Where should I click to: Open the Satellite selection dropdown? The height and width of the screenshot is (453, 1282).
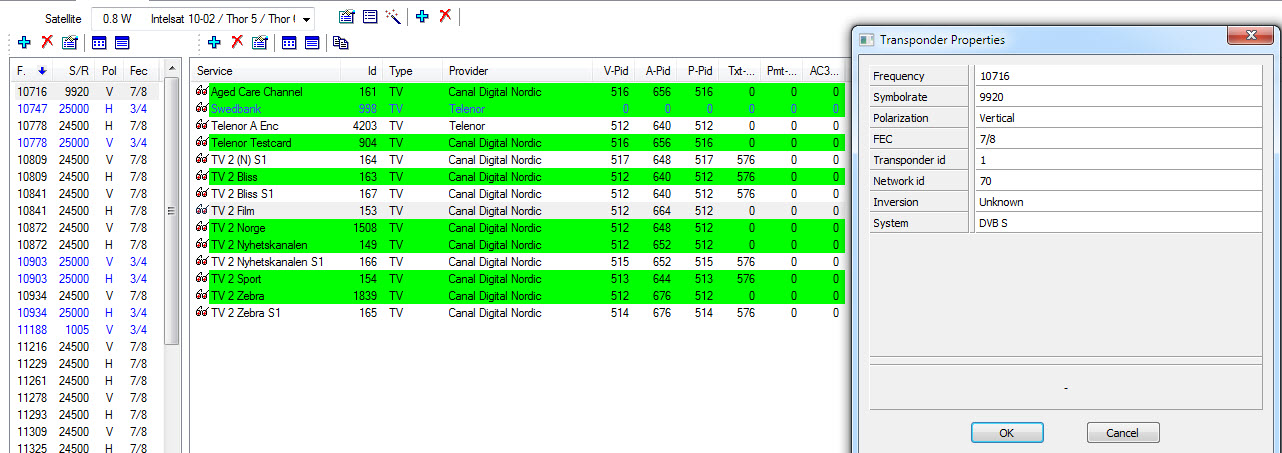[203, 18]
